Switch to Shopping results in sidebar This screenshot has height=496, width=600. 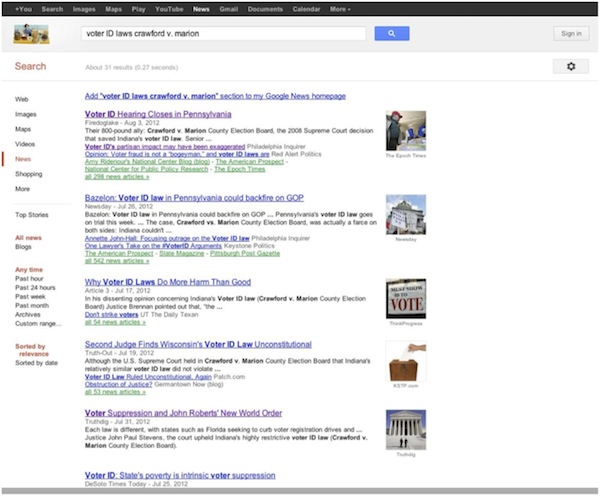29,174
